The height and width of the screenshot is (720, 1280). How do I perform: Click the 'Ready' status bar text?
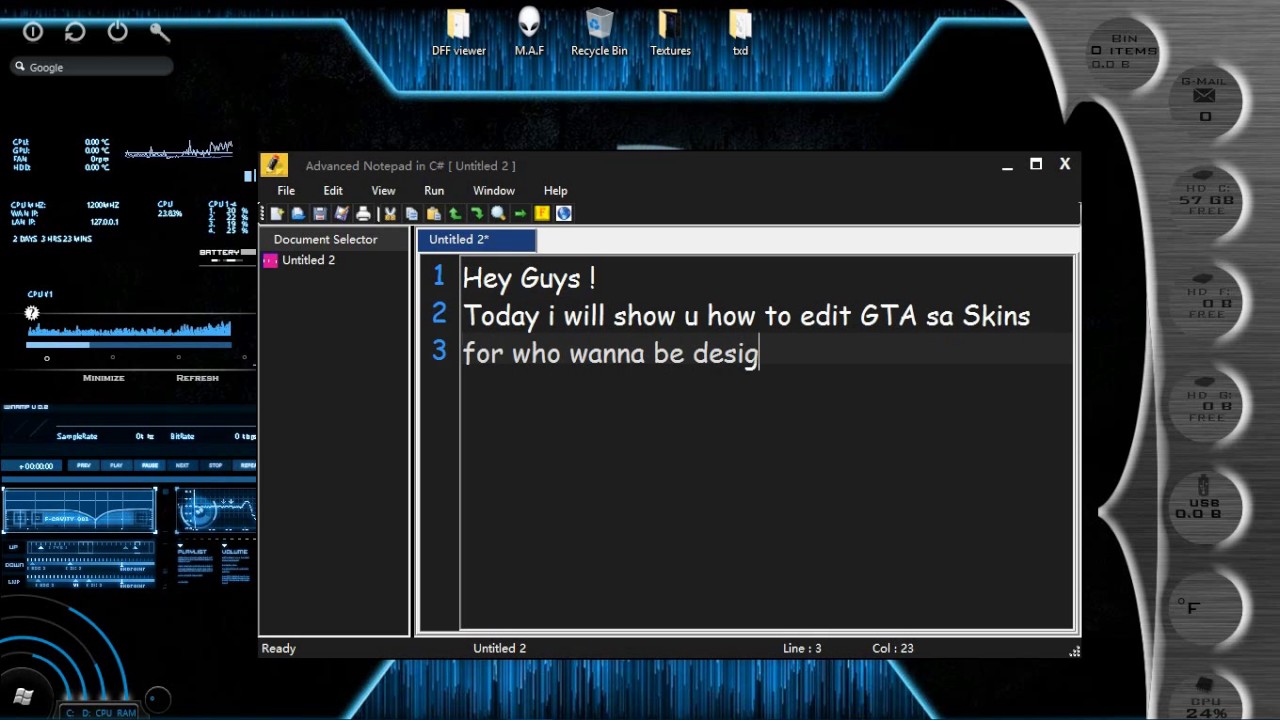tap(278, 648)
